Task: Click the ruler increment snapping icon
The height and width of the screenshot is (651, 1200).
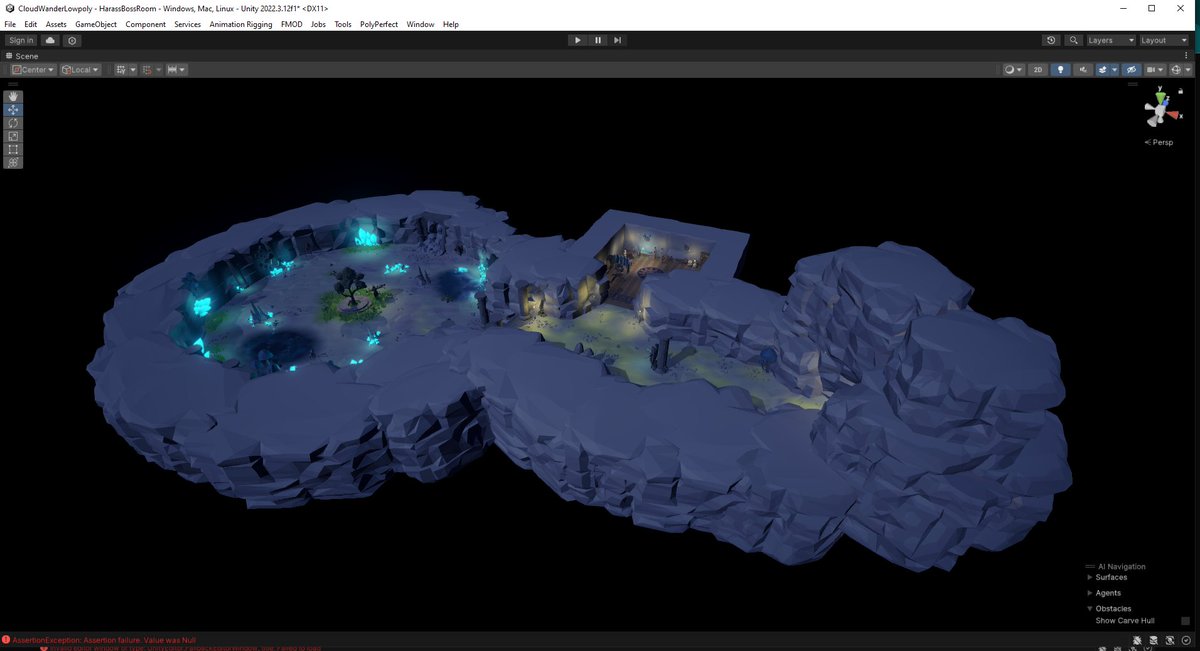Action: (x=173, y=70)
